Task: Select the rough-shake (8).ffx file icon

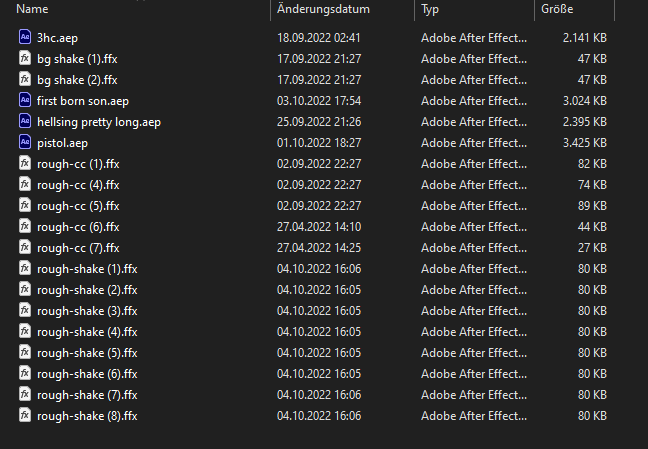Action: click(25, 415)
